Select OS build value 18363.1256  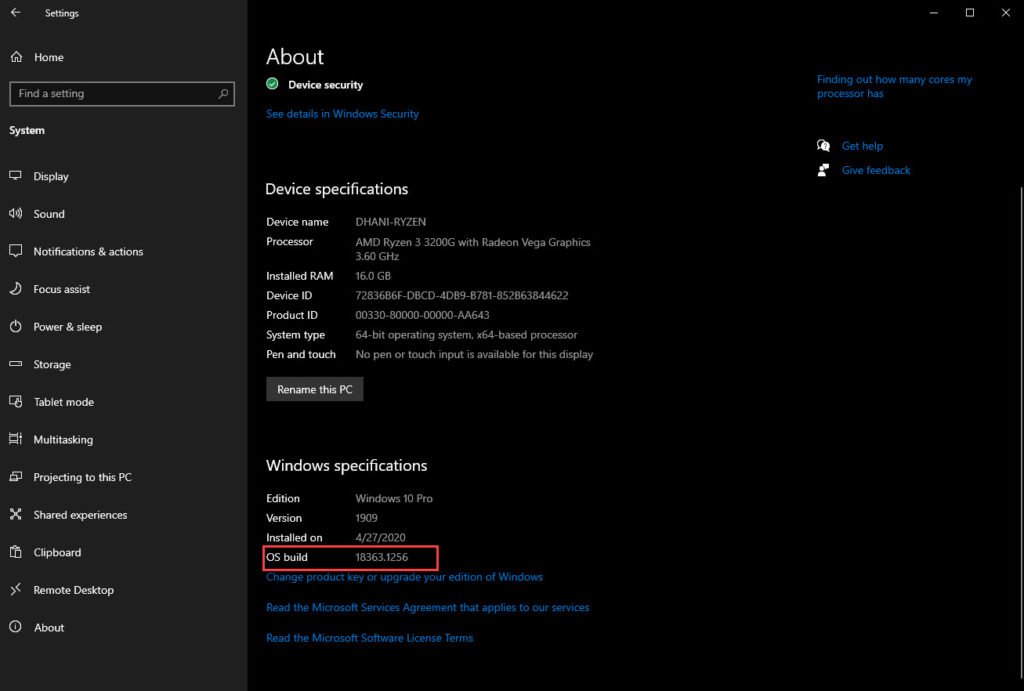381,557
